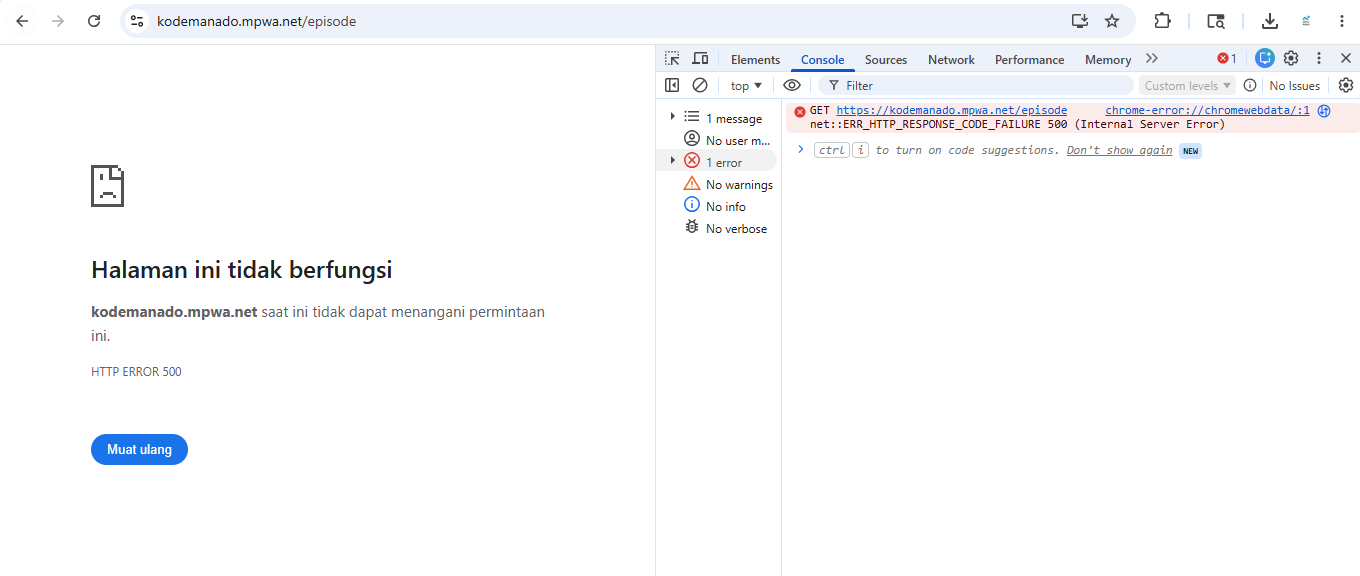Select the No user messages sidebar row

coord(717,140)
